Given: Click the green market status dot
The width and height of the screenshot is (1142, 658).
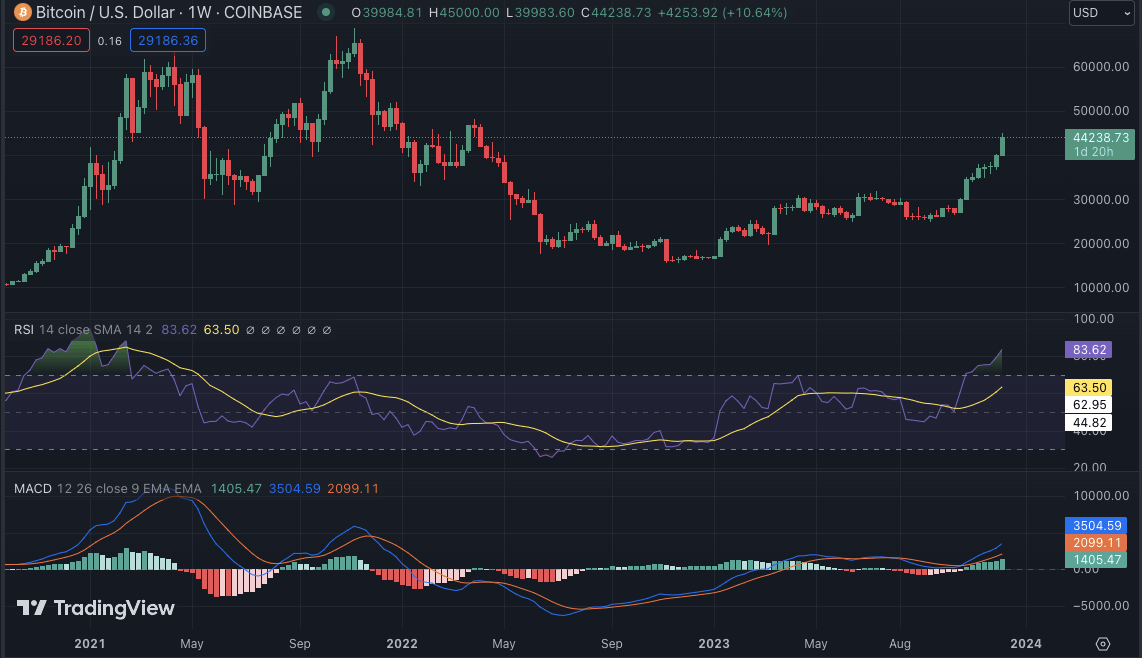Looking at the screenshot, I should pyautogui.click(x=325, y=13).
